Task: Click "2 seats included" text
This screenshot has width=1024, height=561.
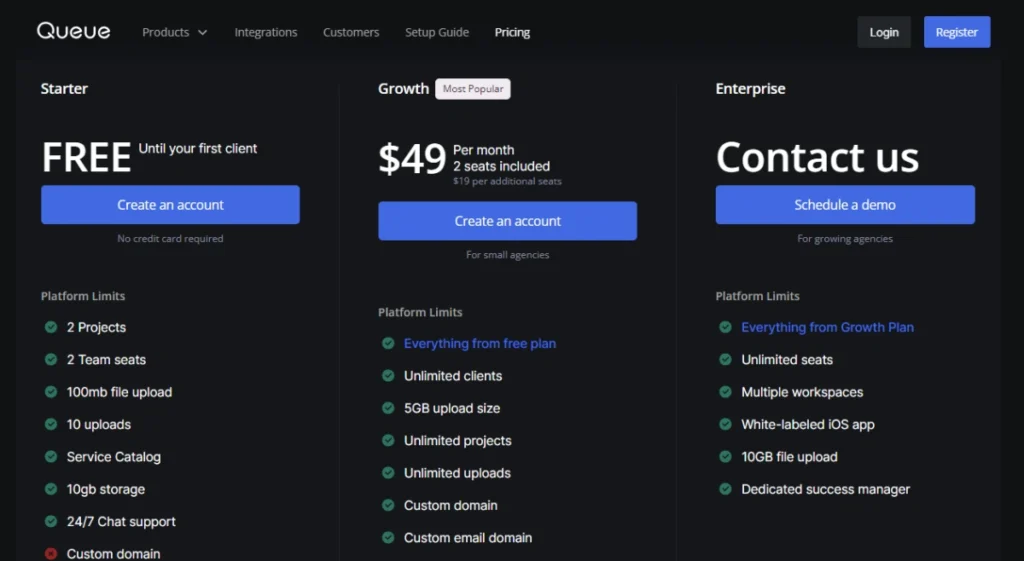Action: [502, 167]
